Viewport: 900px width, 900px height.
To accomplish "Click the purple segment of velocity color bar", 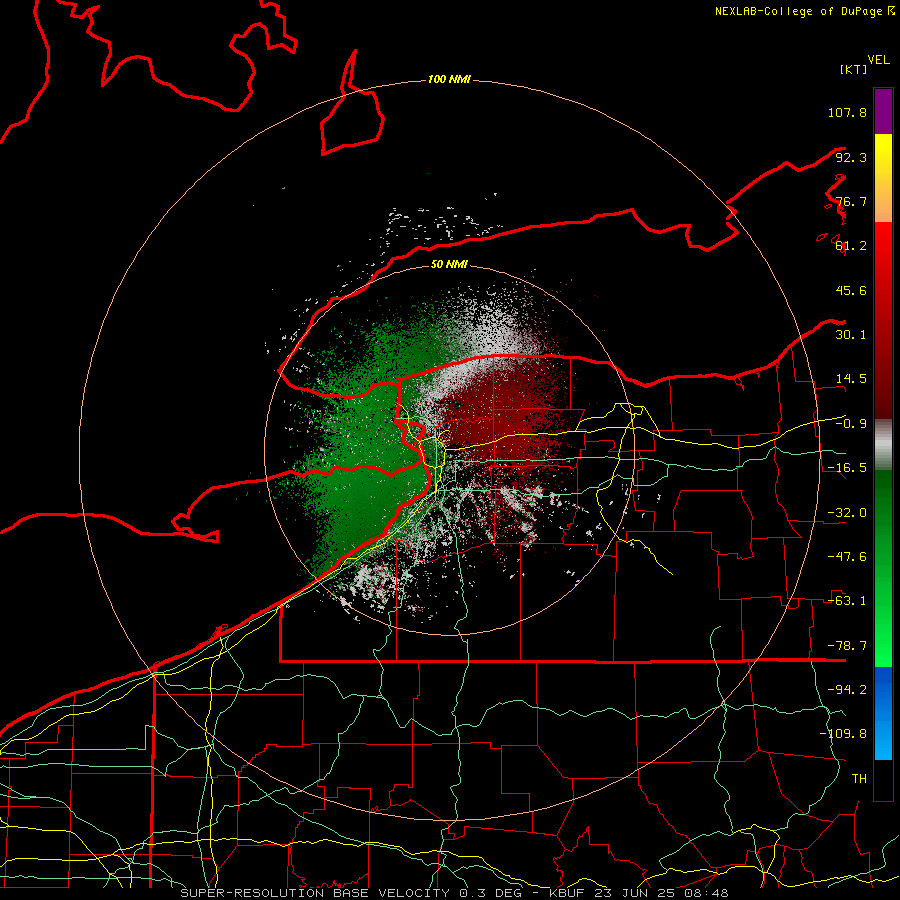I will 883,111.
